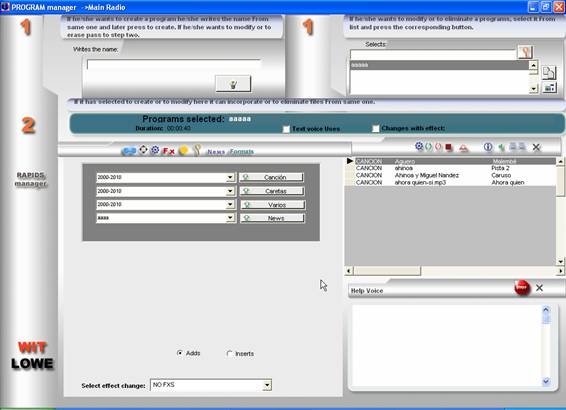Viewport: 566px width, 410px height.
Task: Expand the dropdown beside the News button
Action: click(230, 218)
